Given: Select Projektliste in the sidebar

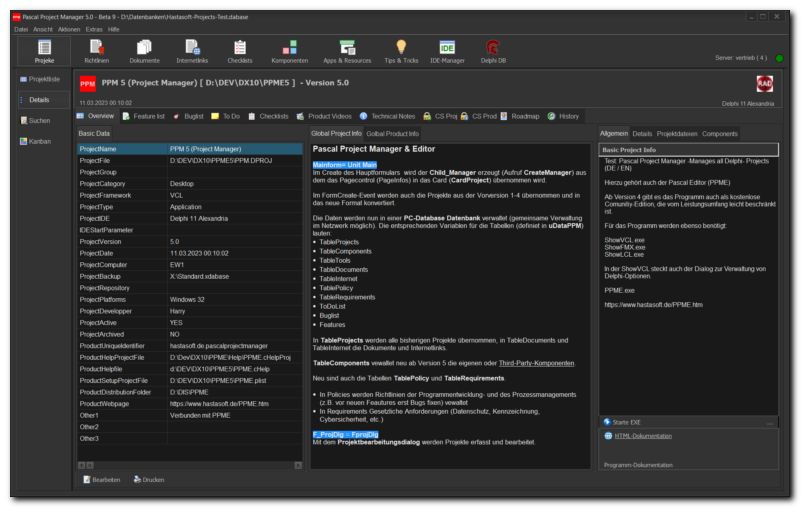Looking at the screenshot, I should coord(40,79).
